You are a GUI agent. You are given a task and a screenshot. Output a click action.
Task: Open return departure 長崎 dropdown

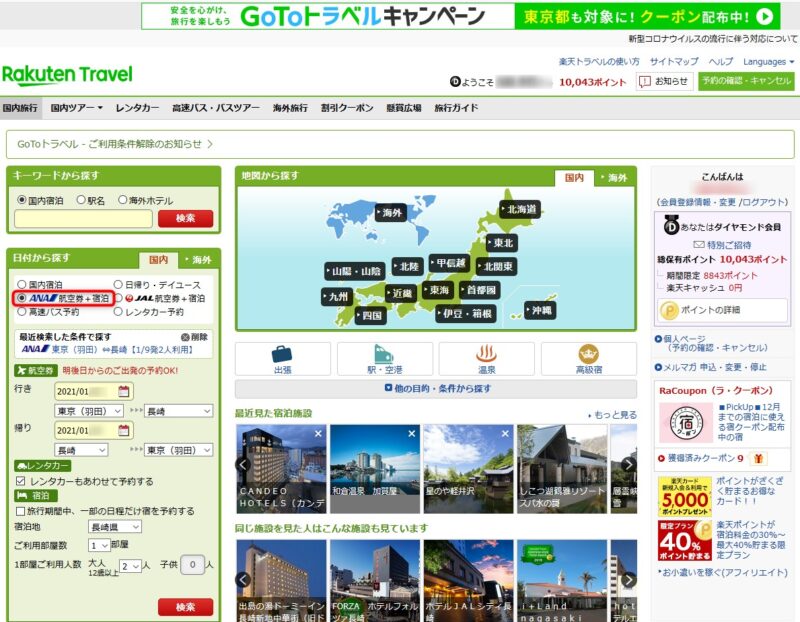click(82, 450)
